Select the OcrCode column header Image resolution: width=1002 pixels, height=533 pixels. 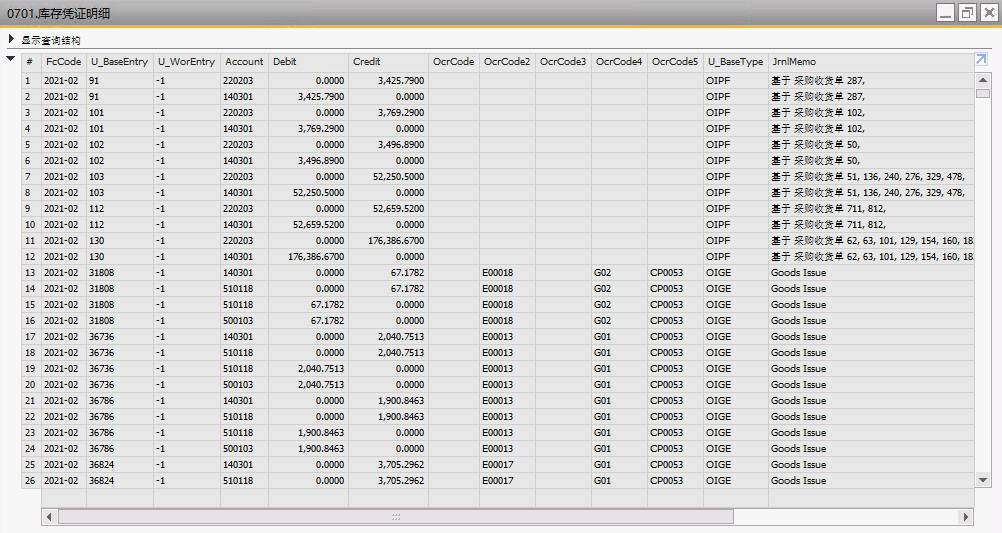(x=454, y=62)
